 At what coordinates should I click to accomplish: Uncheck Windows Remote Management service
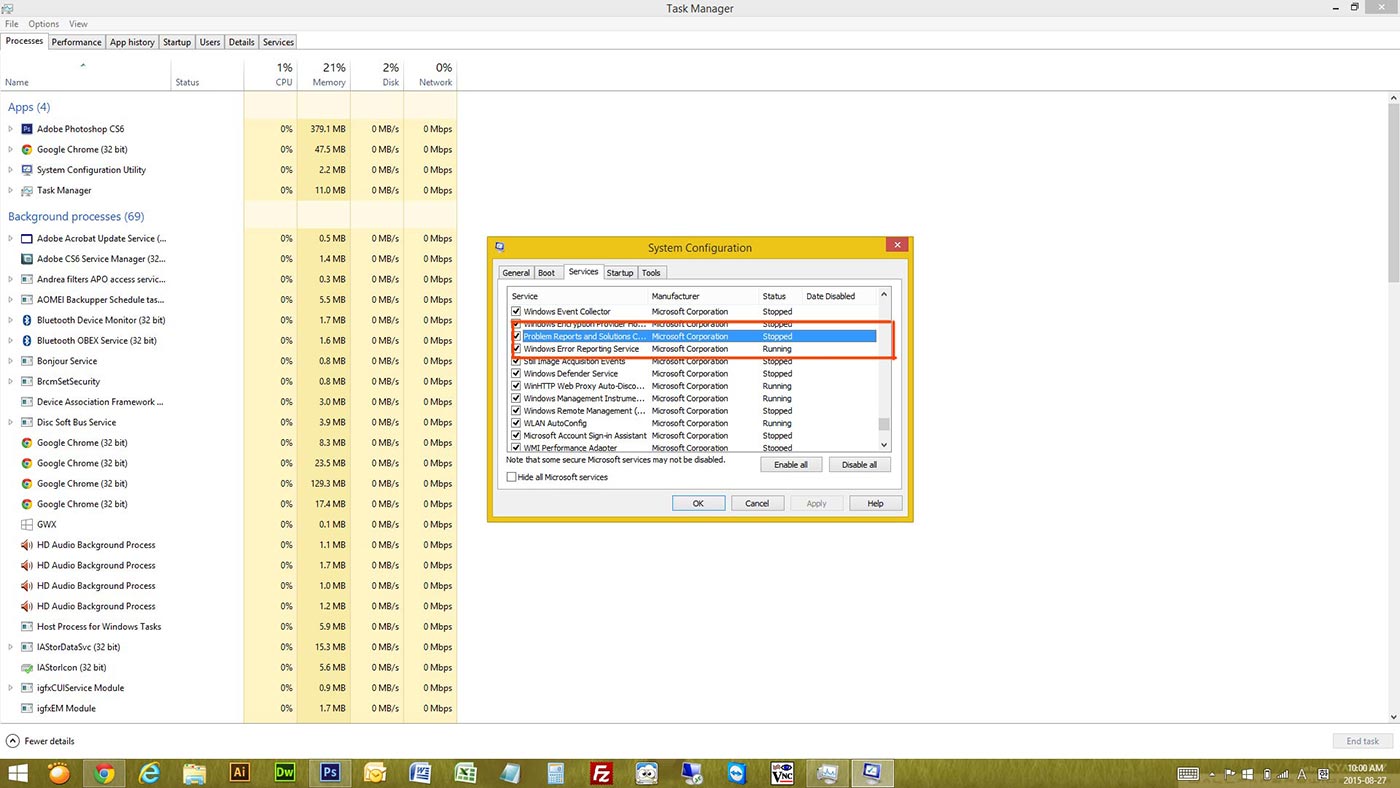click(x=517, y=411)
